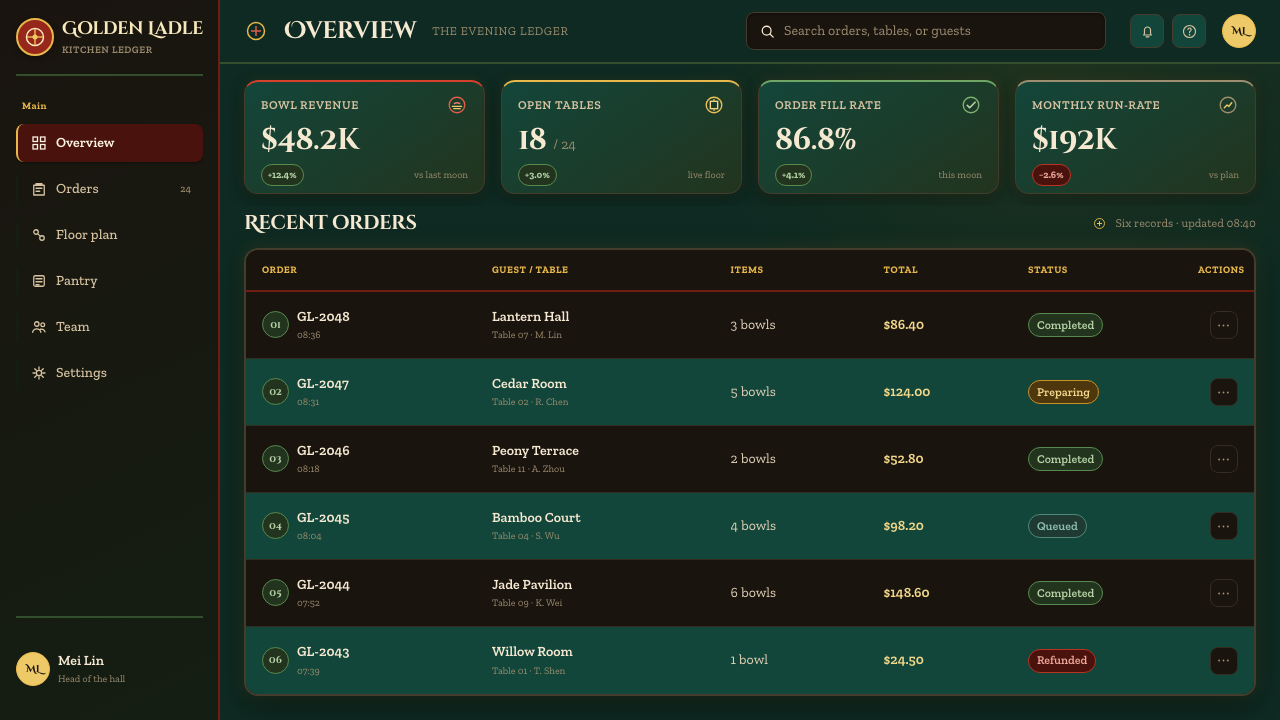Screen dimensions: 1280x720
Task: Open Settings from sidebar
Action: 110,373
